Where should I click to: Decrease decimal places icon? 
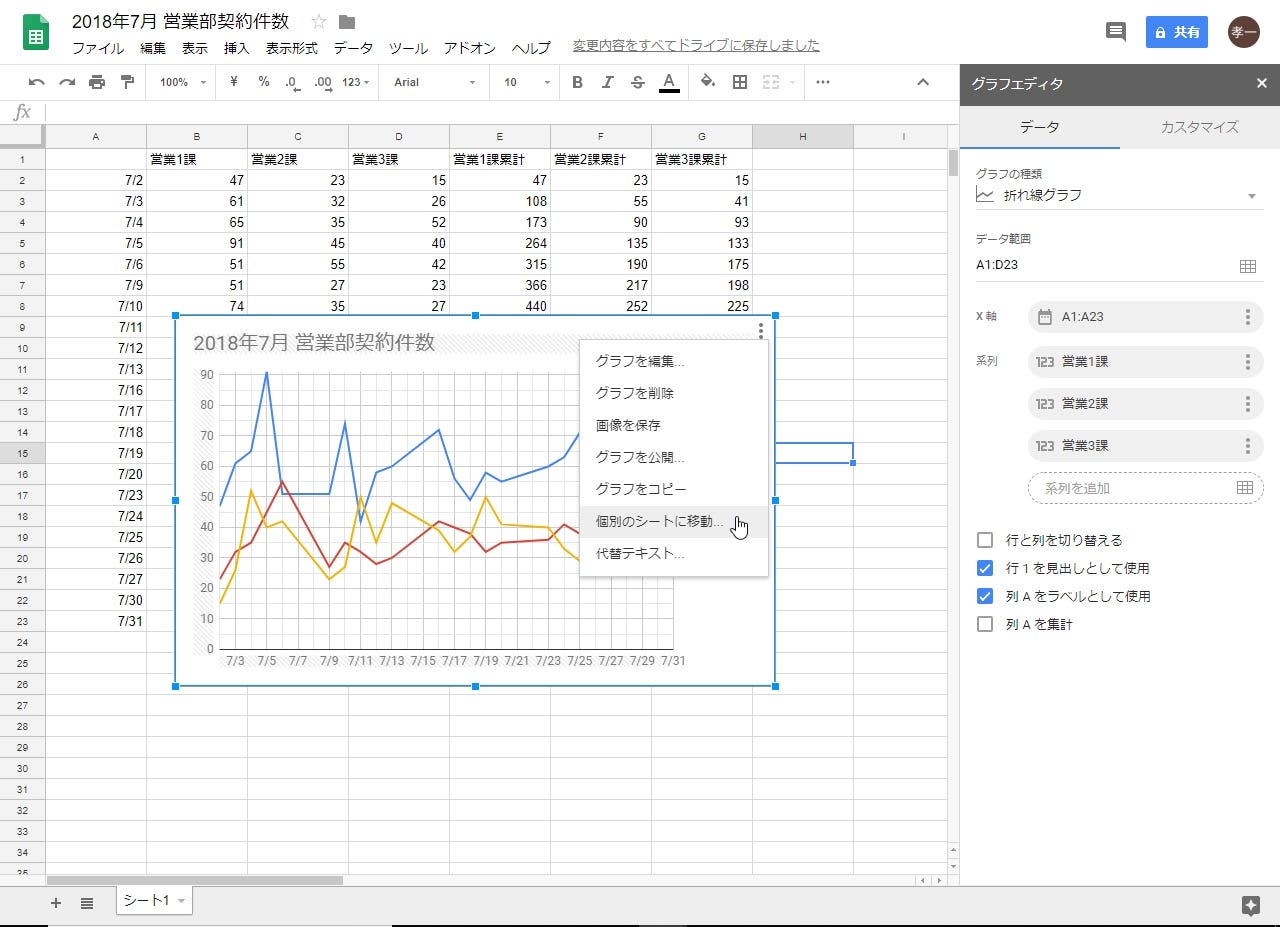(292, 82)
